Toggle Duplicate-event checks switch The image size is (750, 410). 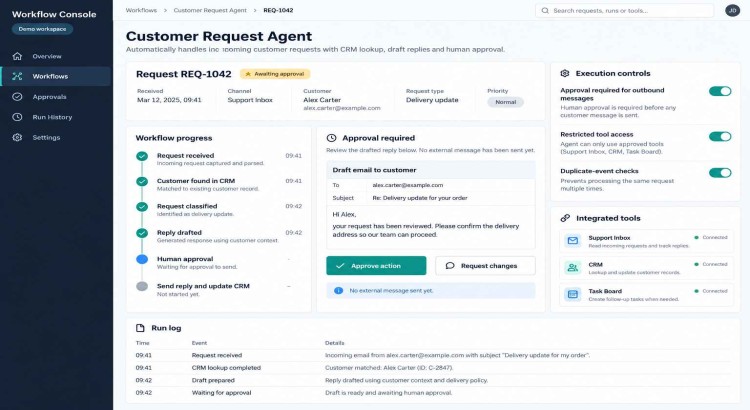[x=720, y=173]
